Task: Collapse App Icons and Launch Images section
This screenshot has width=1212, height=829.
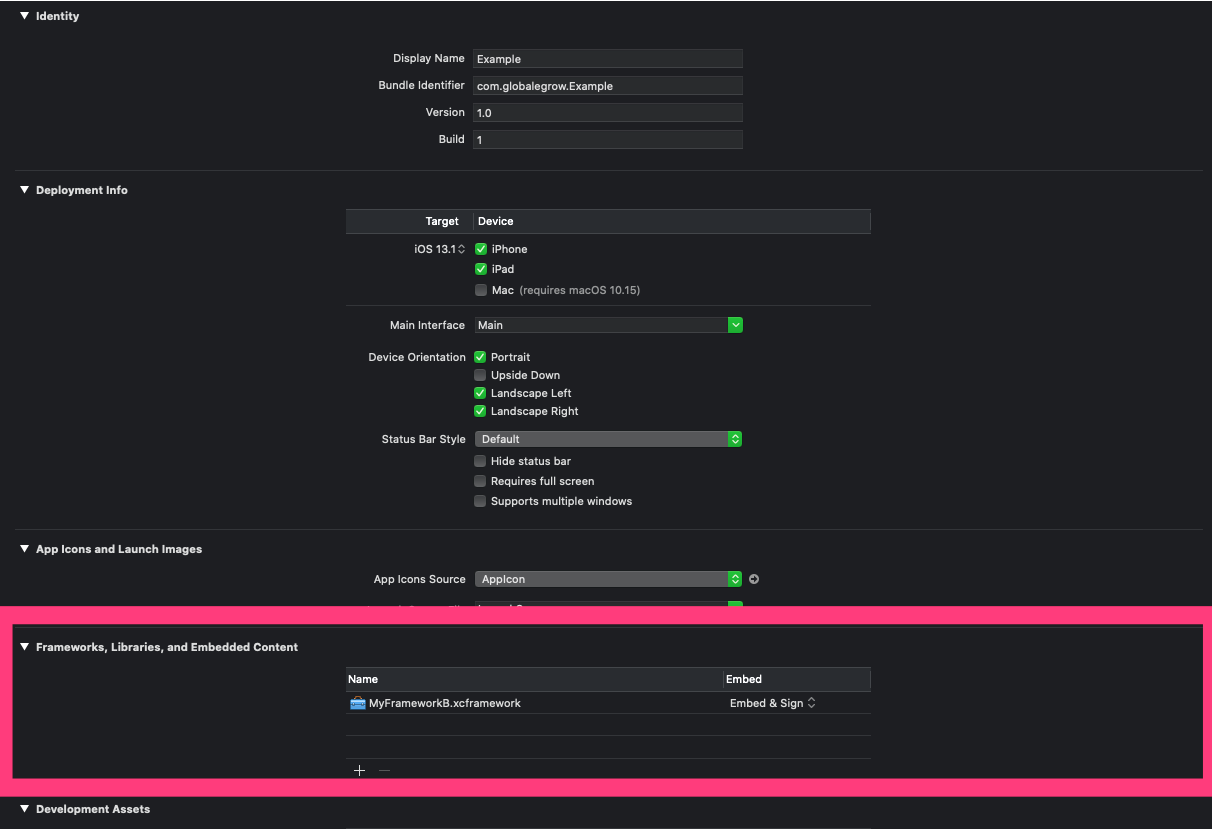Action: pos(25,549)
